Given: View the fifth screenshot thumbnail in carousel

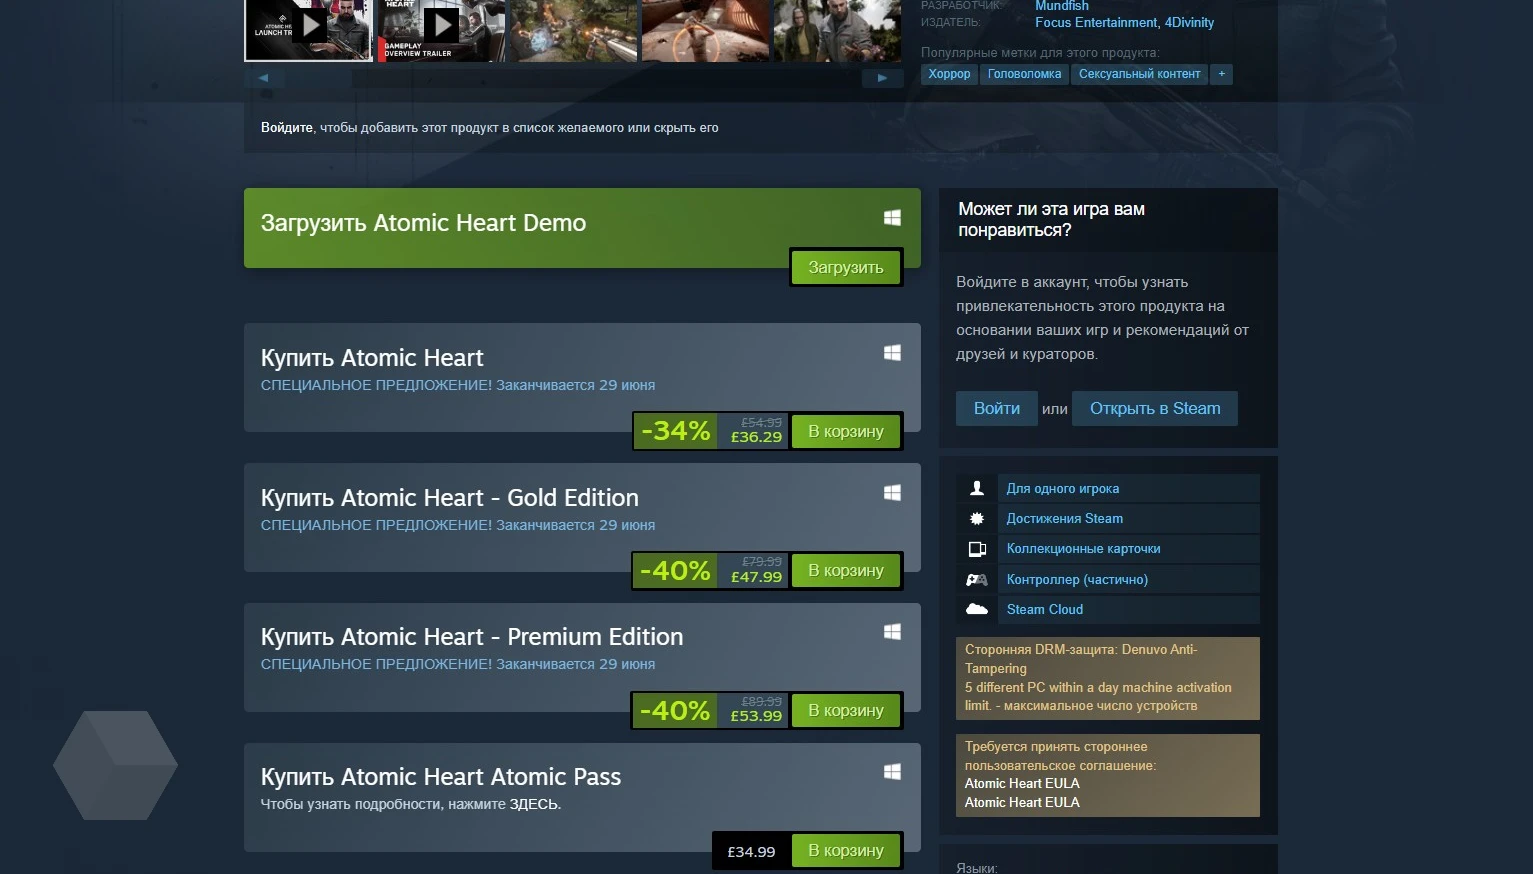Looking at the screenshot, I should pyautogui.click(x=838, y=30).
